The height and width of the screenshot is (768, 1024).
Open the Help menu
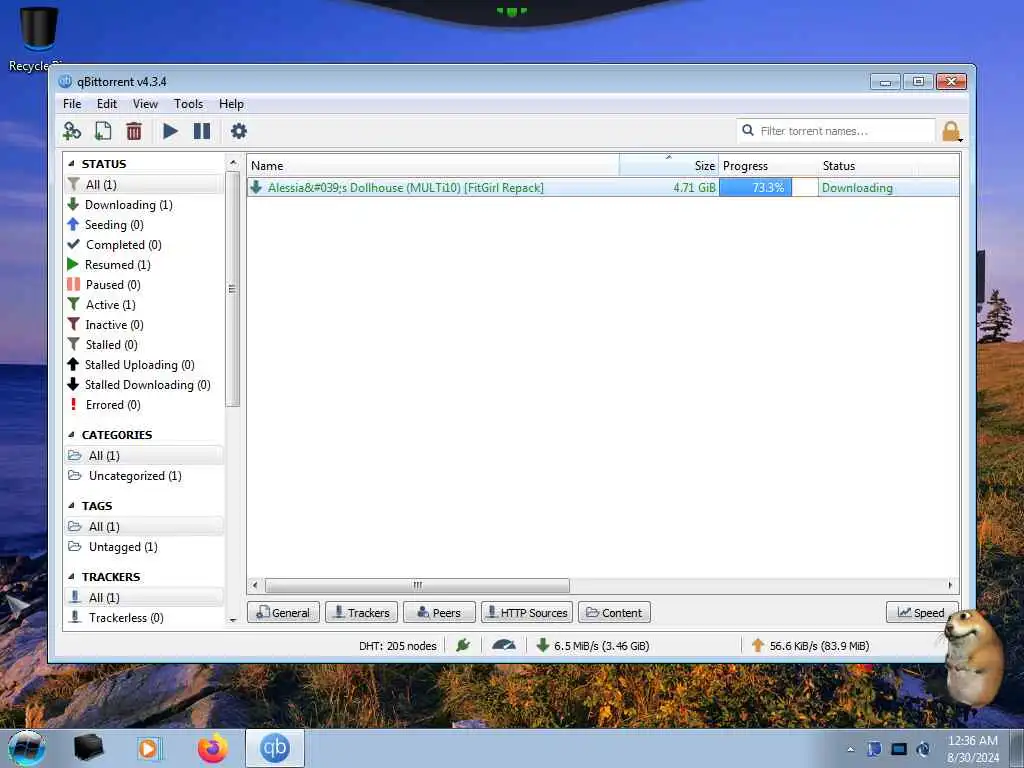[x=231, y=104]
